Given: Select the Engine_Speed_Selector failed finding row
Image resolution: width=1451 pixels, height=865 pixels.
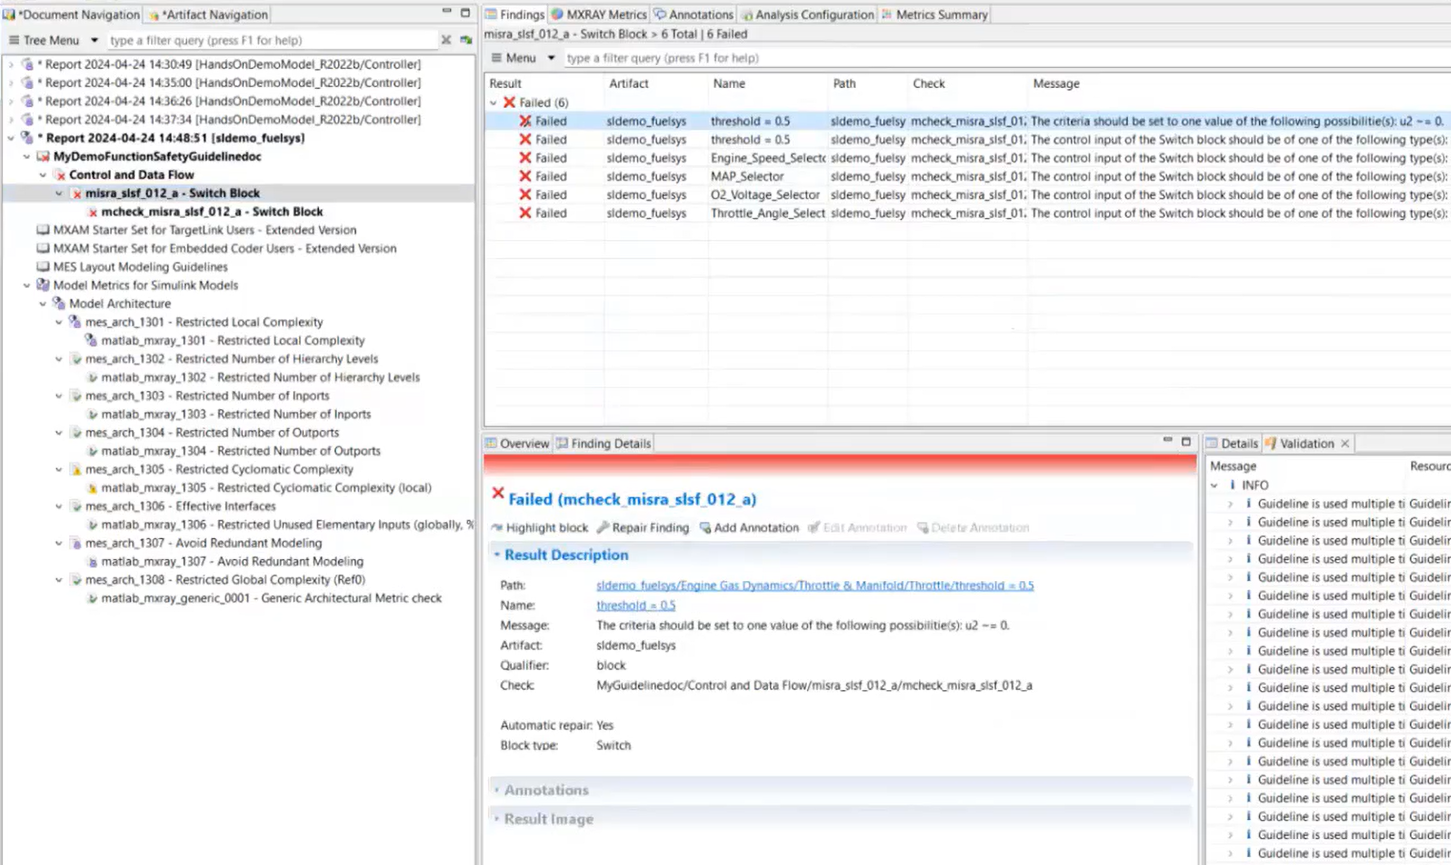Looking at the screenshot, I should pyautogui.click(x=968, y=158).
